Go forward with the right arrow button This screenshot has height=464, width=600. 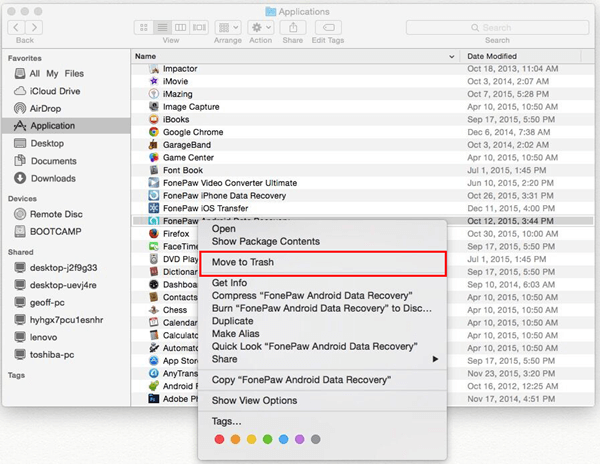click(34, 28)
